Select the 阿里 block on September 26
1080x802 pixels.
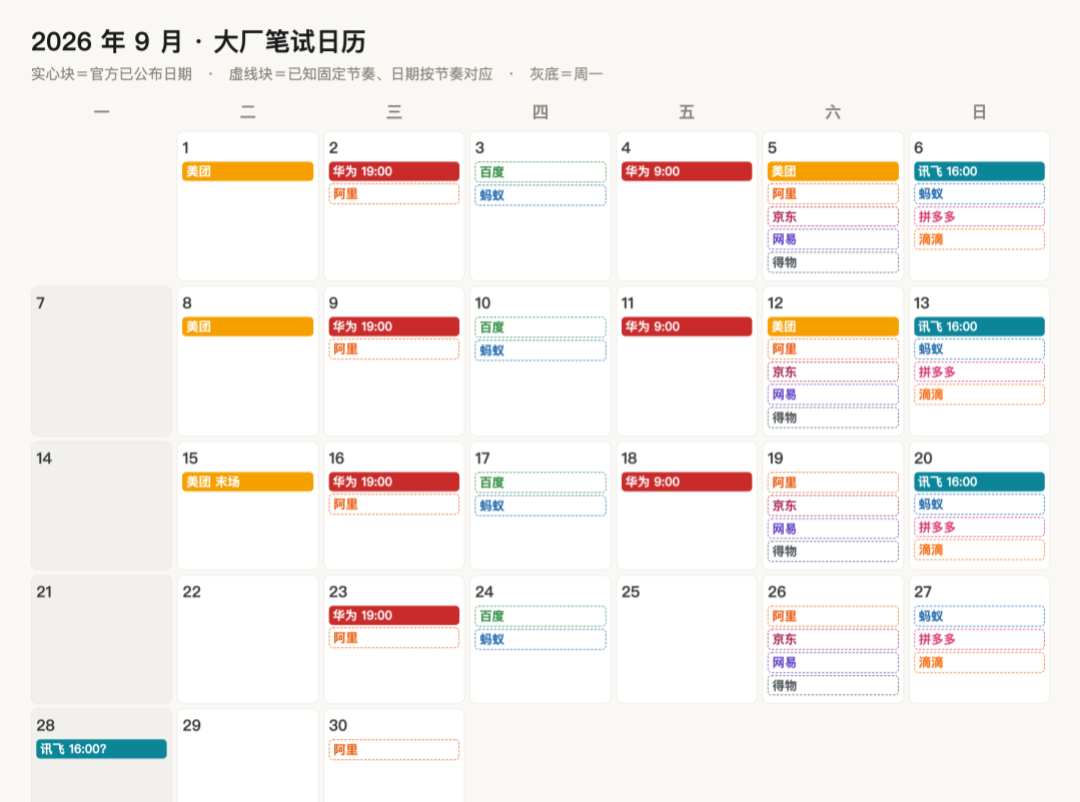coord(833,615)
